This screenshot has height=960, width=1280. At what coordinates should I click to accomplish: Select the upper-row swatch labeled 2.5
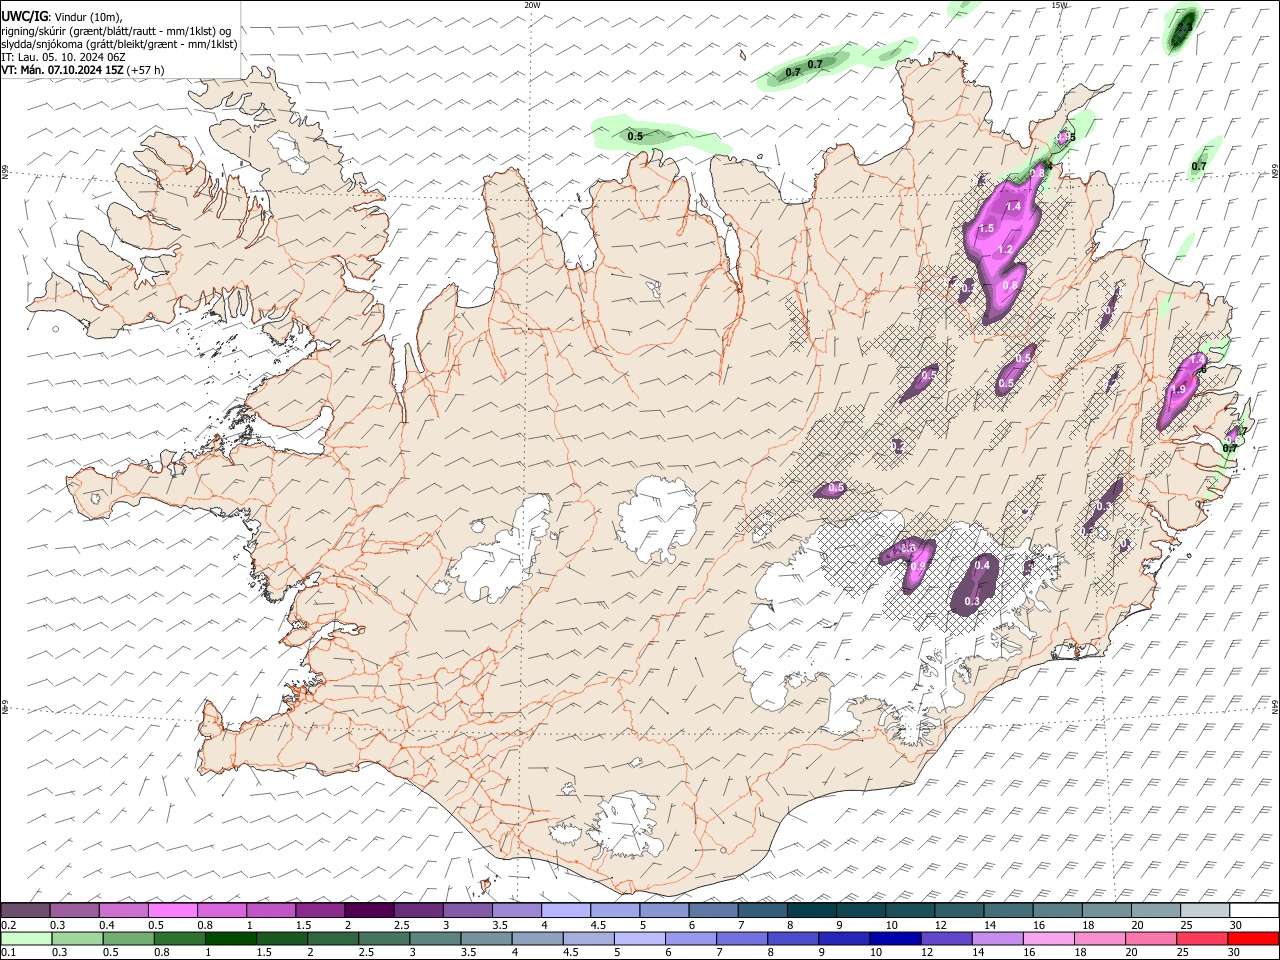pos(418,911)
